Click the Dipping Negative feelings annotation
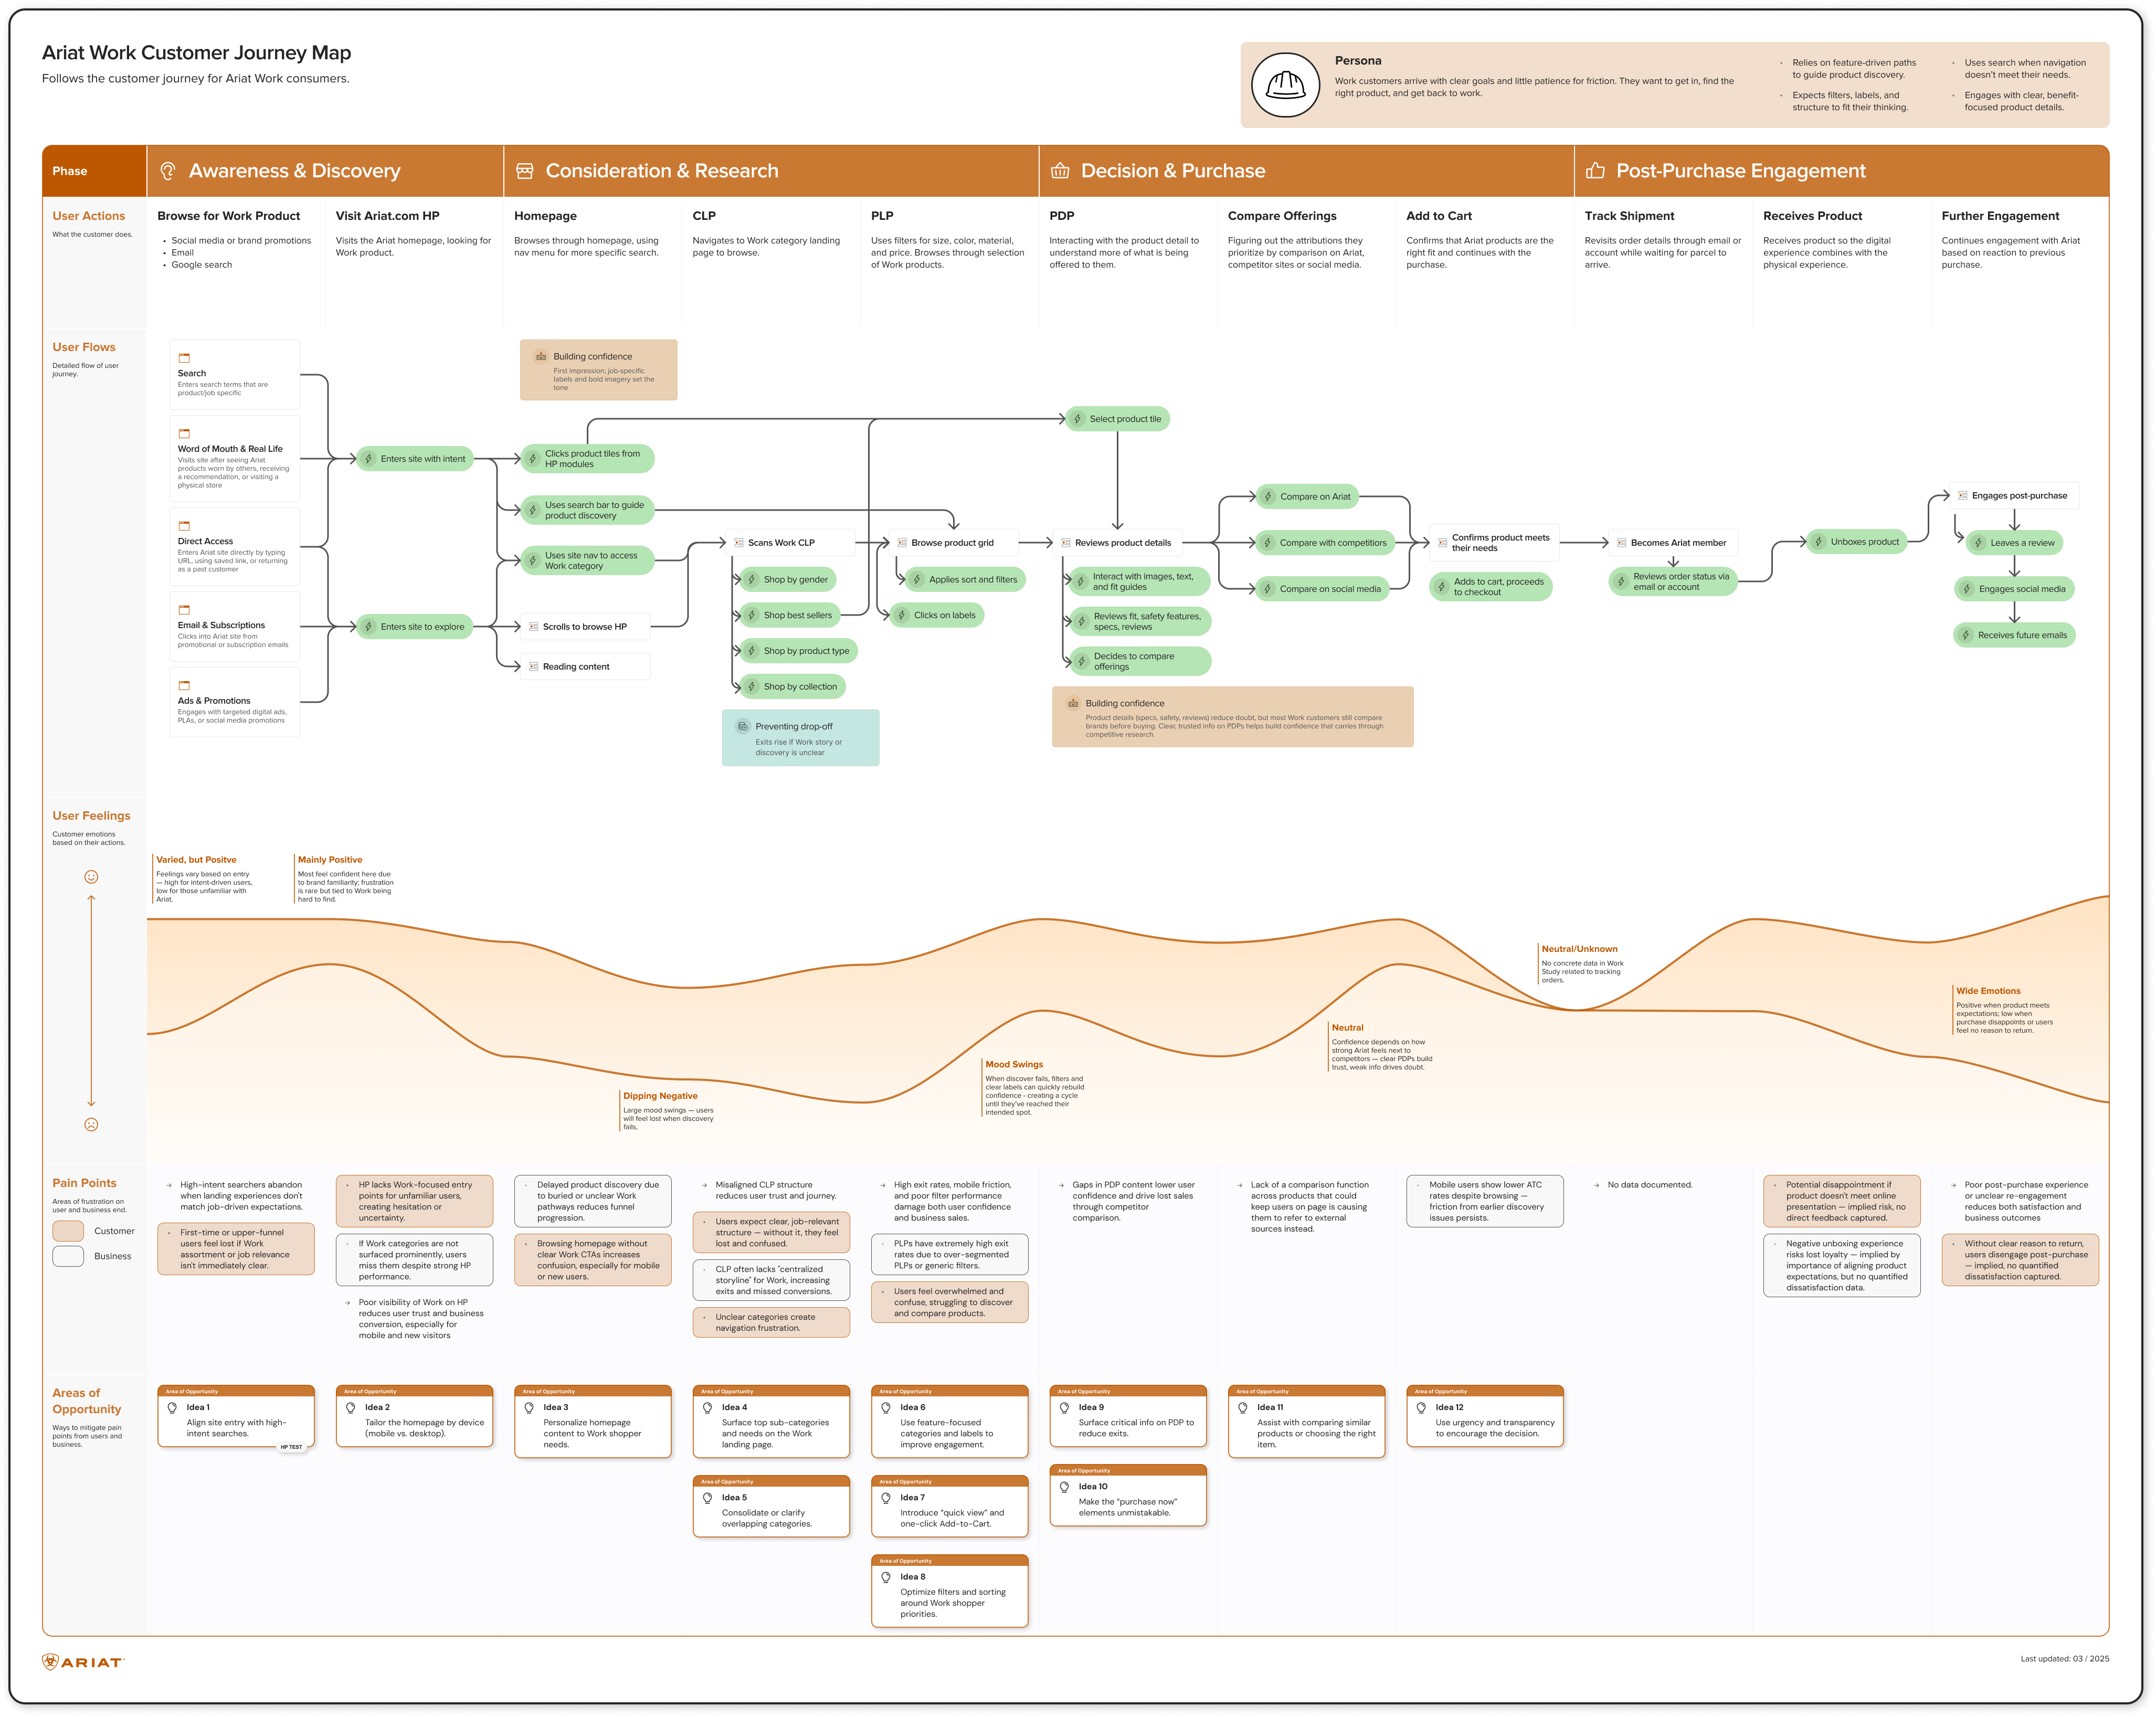This screenshot has width=2156, height=1717. pos(668,1110)
